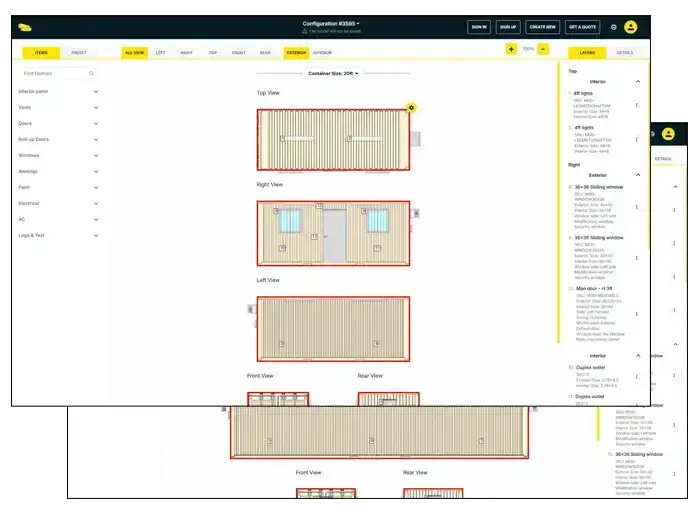
Task: Click the Create New button
Action: coord(543,27)
